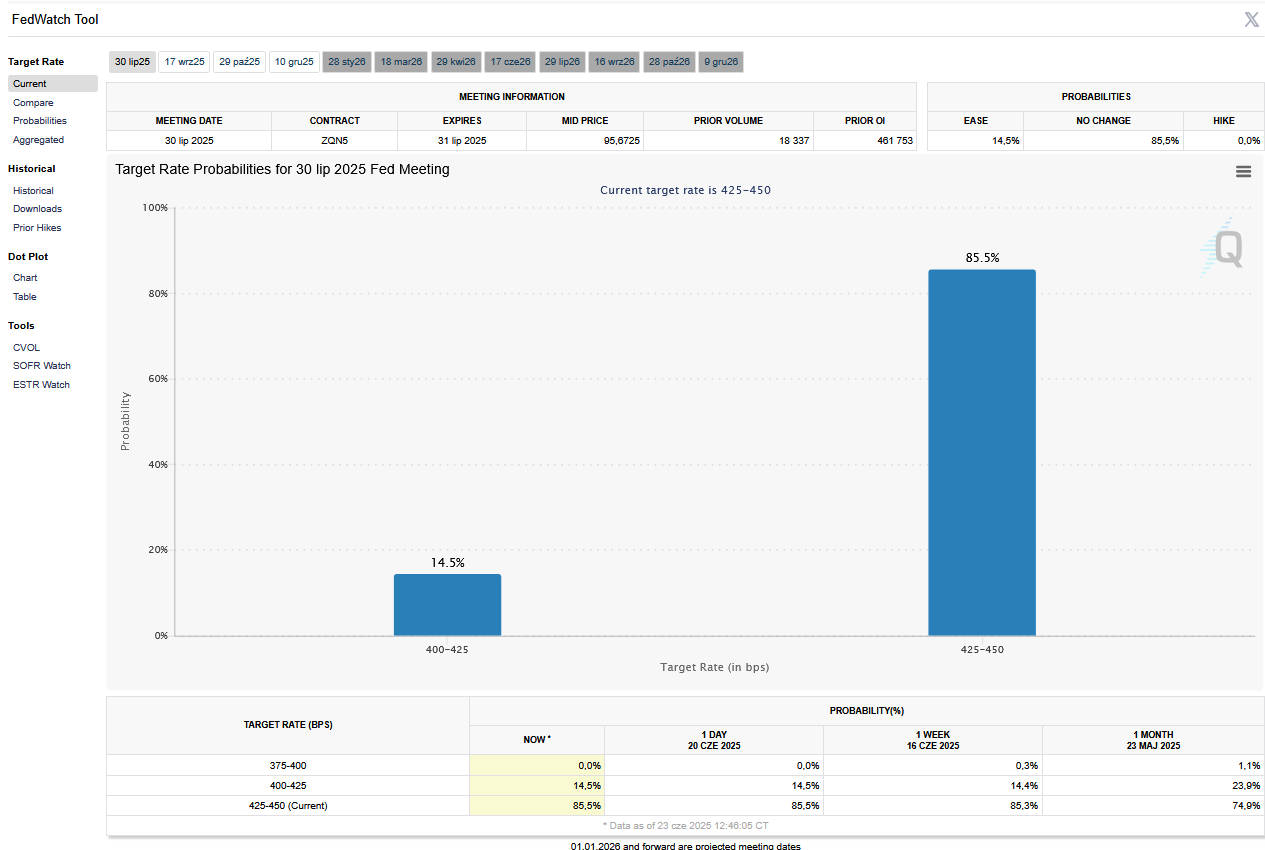Open Compare under Target Rate
The image size is (1265, 850).
tap(33, 103)
